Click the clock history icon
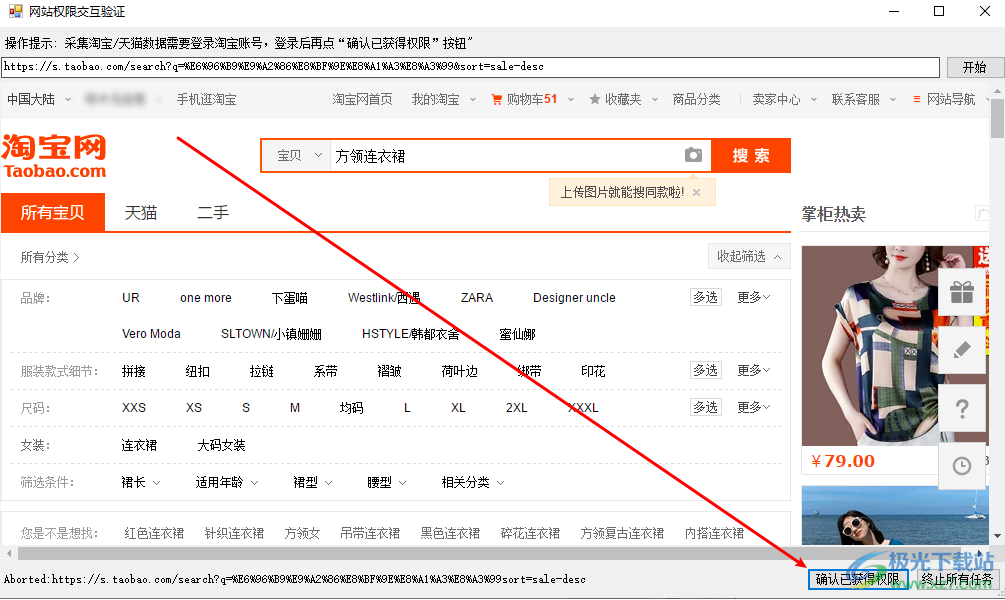Screen dimensions: 1005x600 pos(962,466)
